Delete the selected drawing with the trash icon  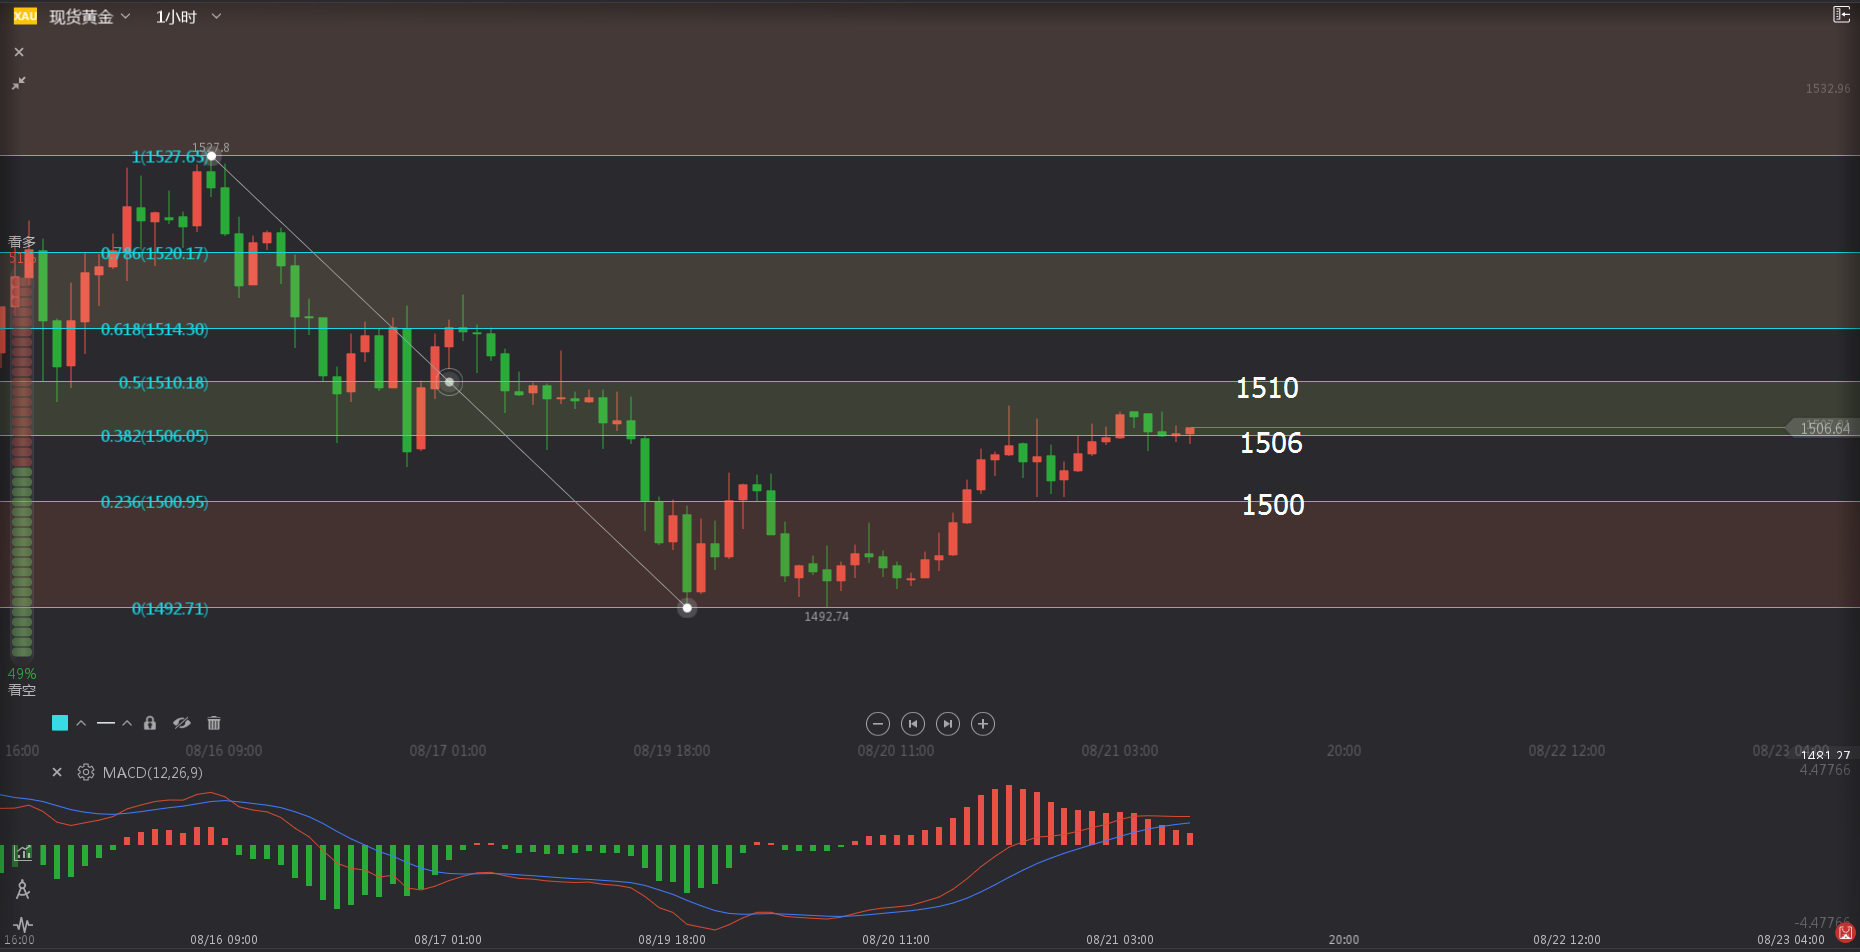point(214,723)
